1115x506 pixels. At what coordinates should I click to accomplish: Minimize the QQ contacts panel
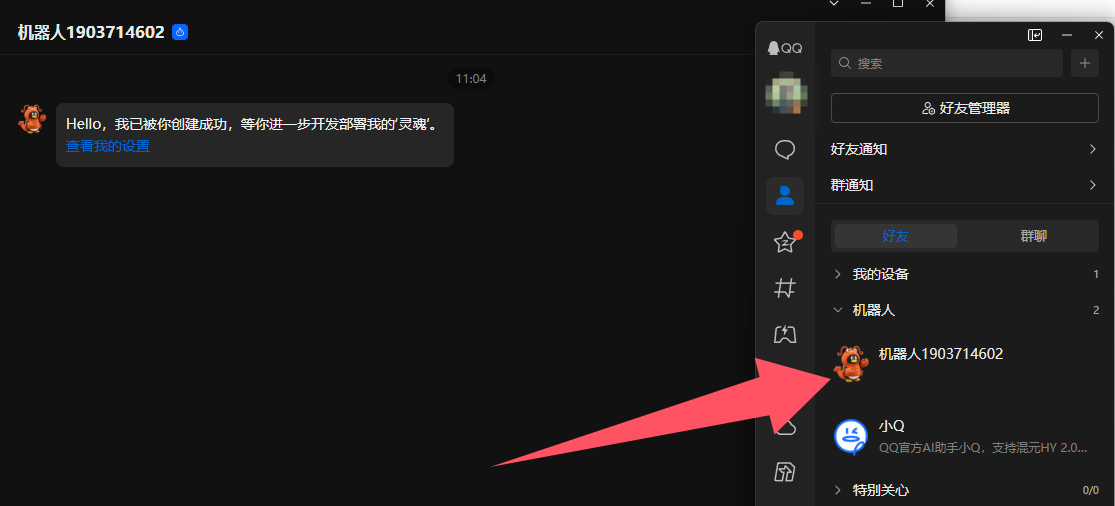tap(1067, 35)
